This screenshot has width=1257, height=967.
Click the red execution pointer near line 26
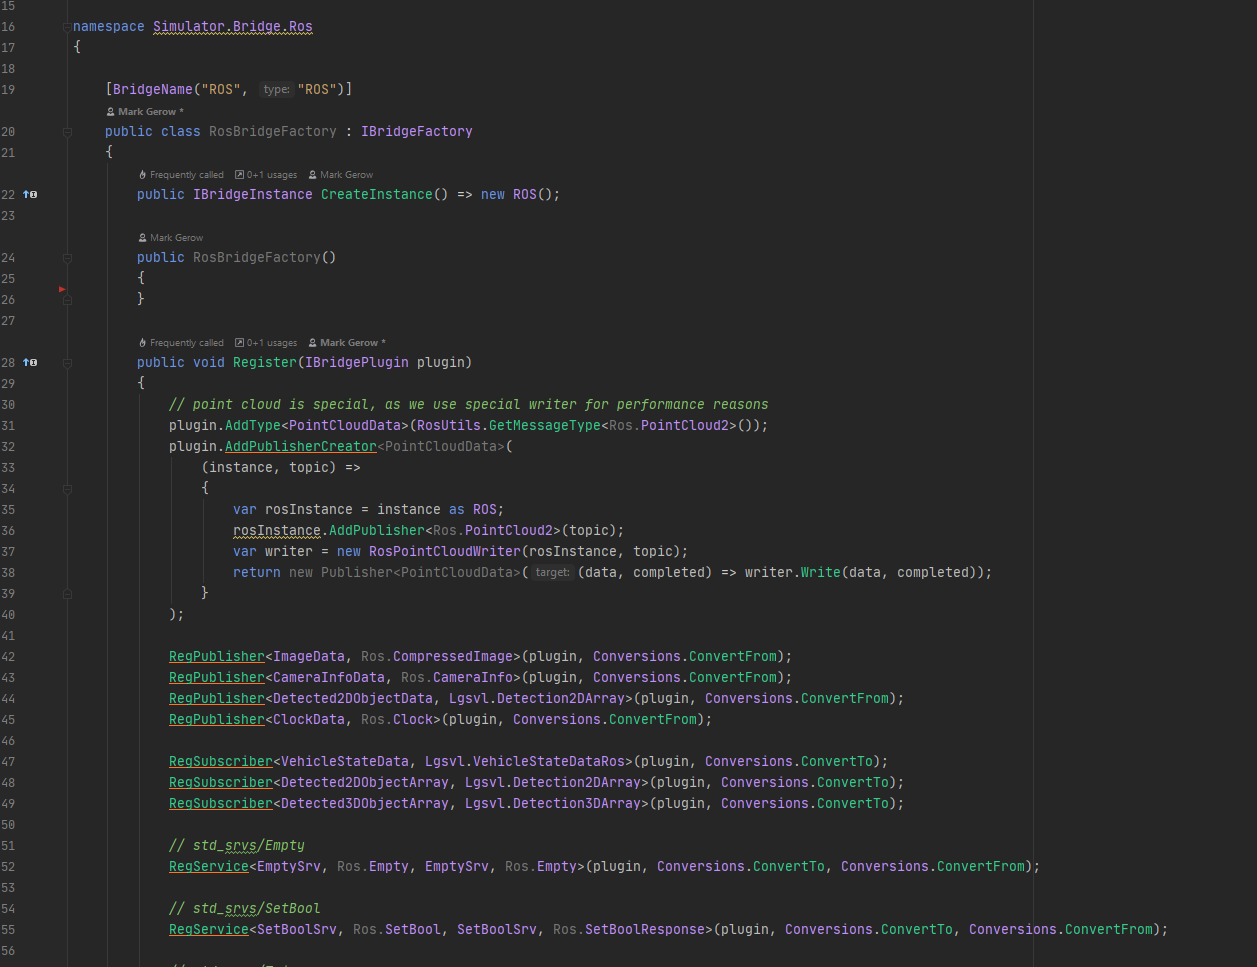pos(61,288)
